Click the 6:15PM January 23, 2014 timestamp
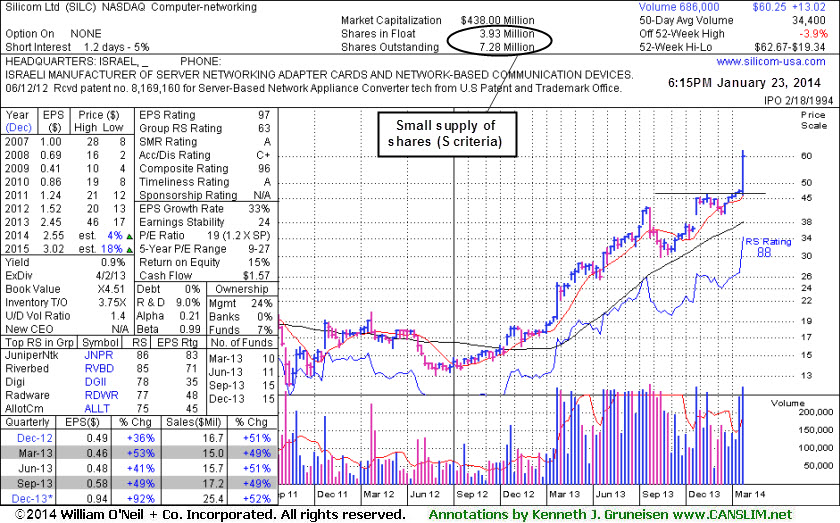The height and width of the screenshot is (523, 840). tap(744, 83)
